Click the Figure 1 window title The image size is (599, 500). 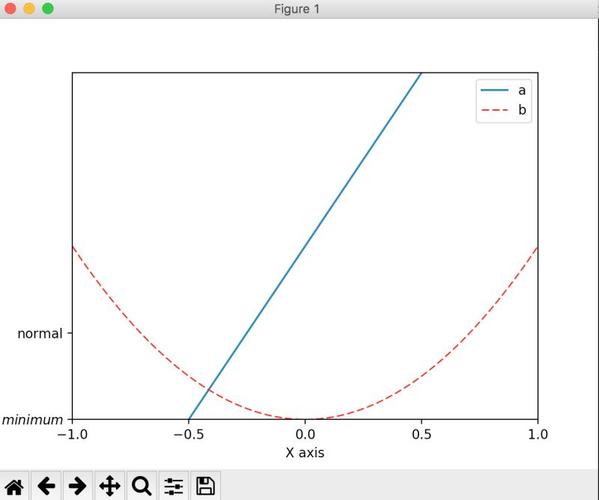(x=297, y=9)
